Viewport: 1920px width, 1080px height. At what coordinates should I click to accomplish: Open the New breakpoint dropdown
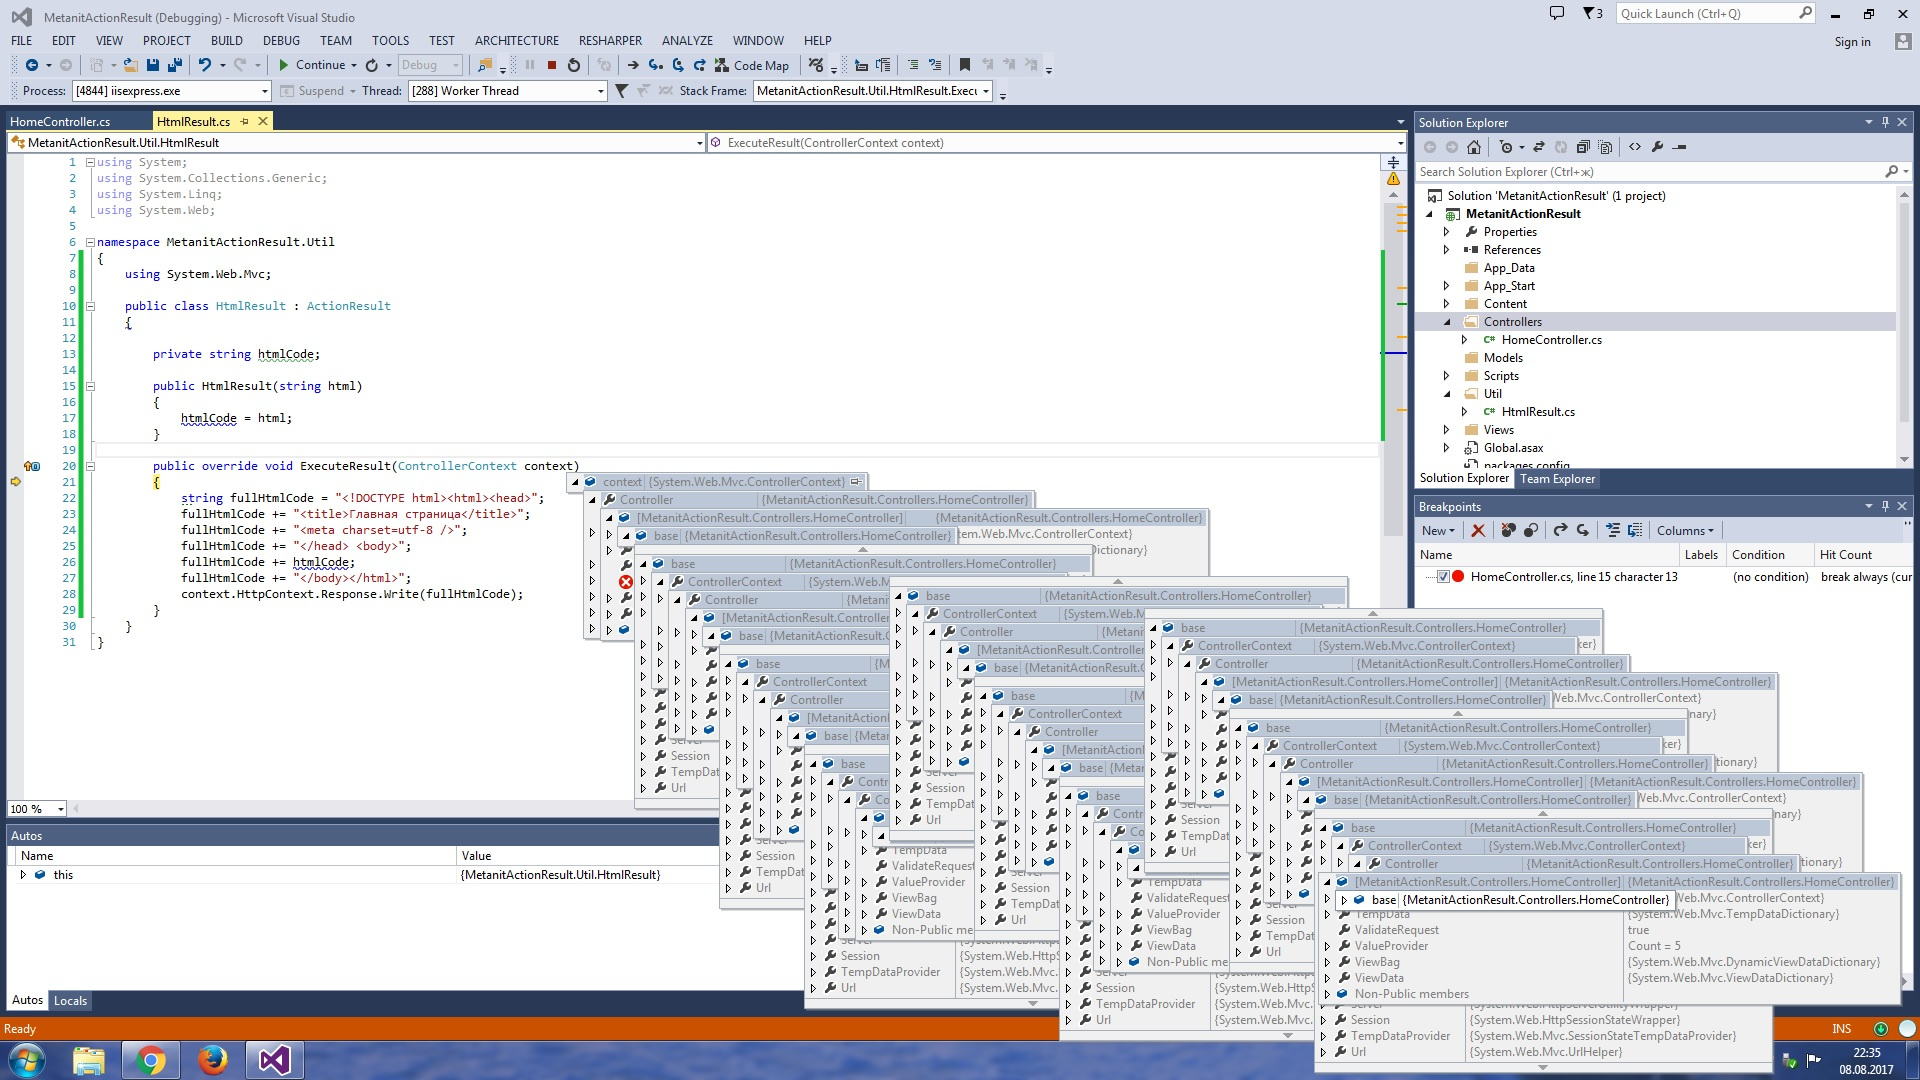click(1438, 531)
